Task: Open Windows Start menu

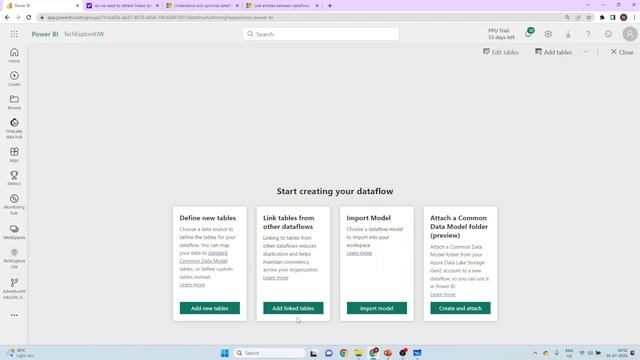Action: tap(224, 353)
